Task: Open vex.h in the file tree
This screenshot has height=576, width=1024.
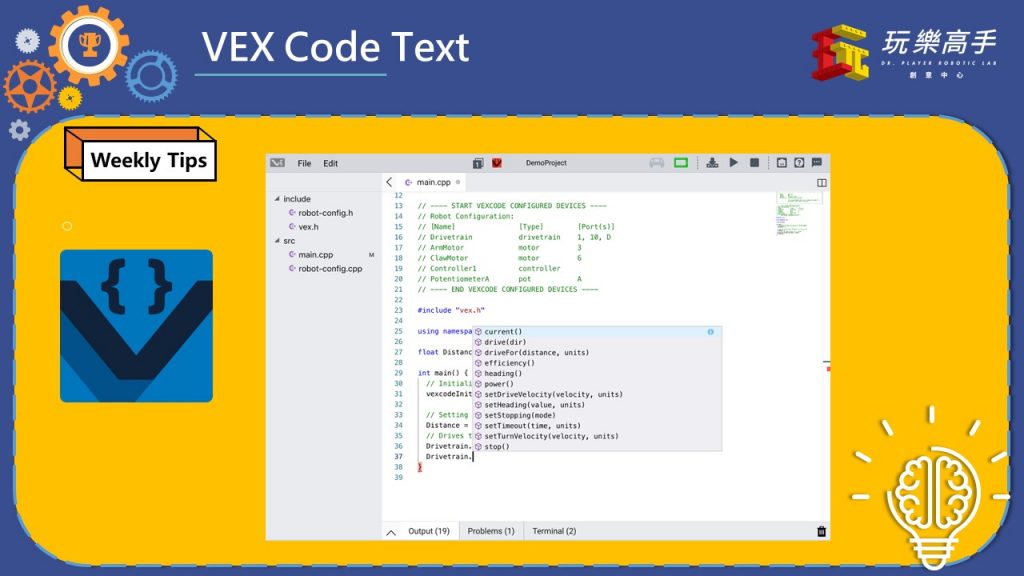Action: click(308, 227)
